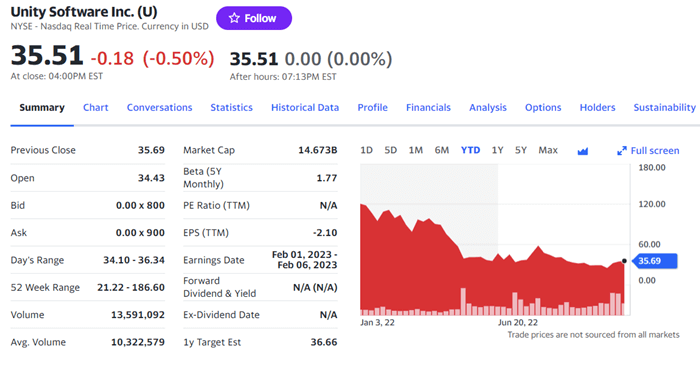This screenshot has height=372, width=700.
Task: Click the 52 Week Range value
Action: [x=131, y=287]
